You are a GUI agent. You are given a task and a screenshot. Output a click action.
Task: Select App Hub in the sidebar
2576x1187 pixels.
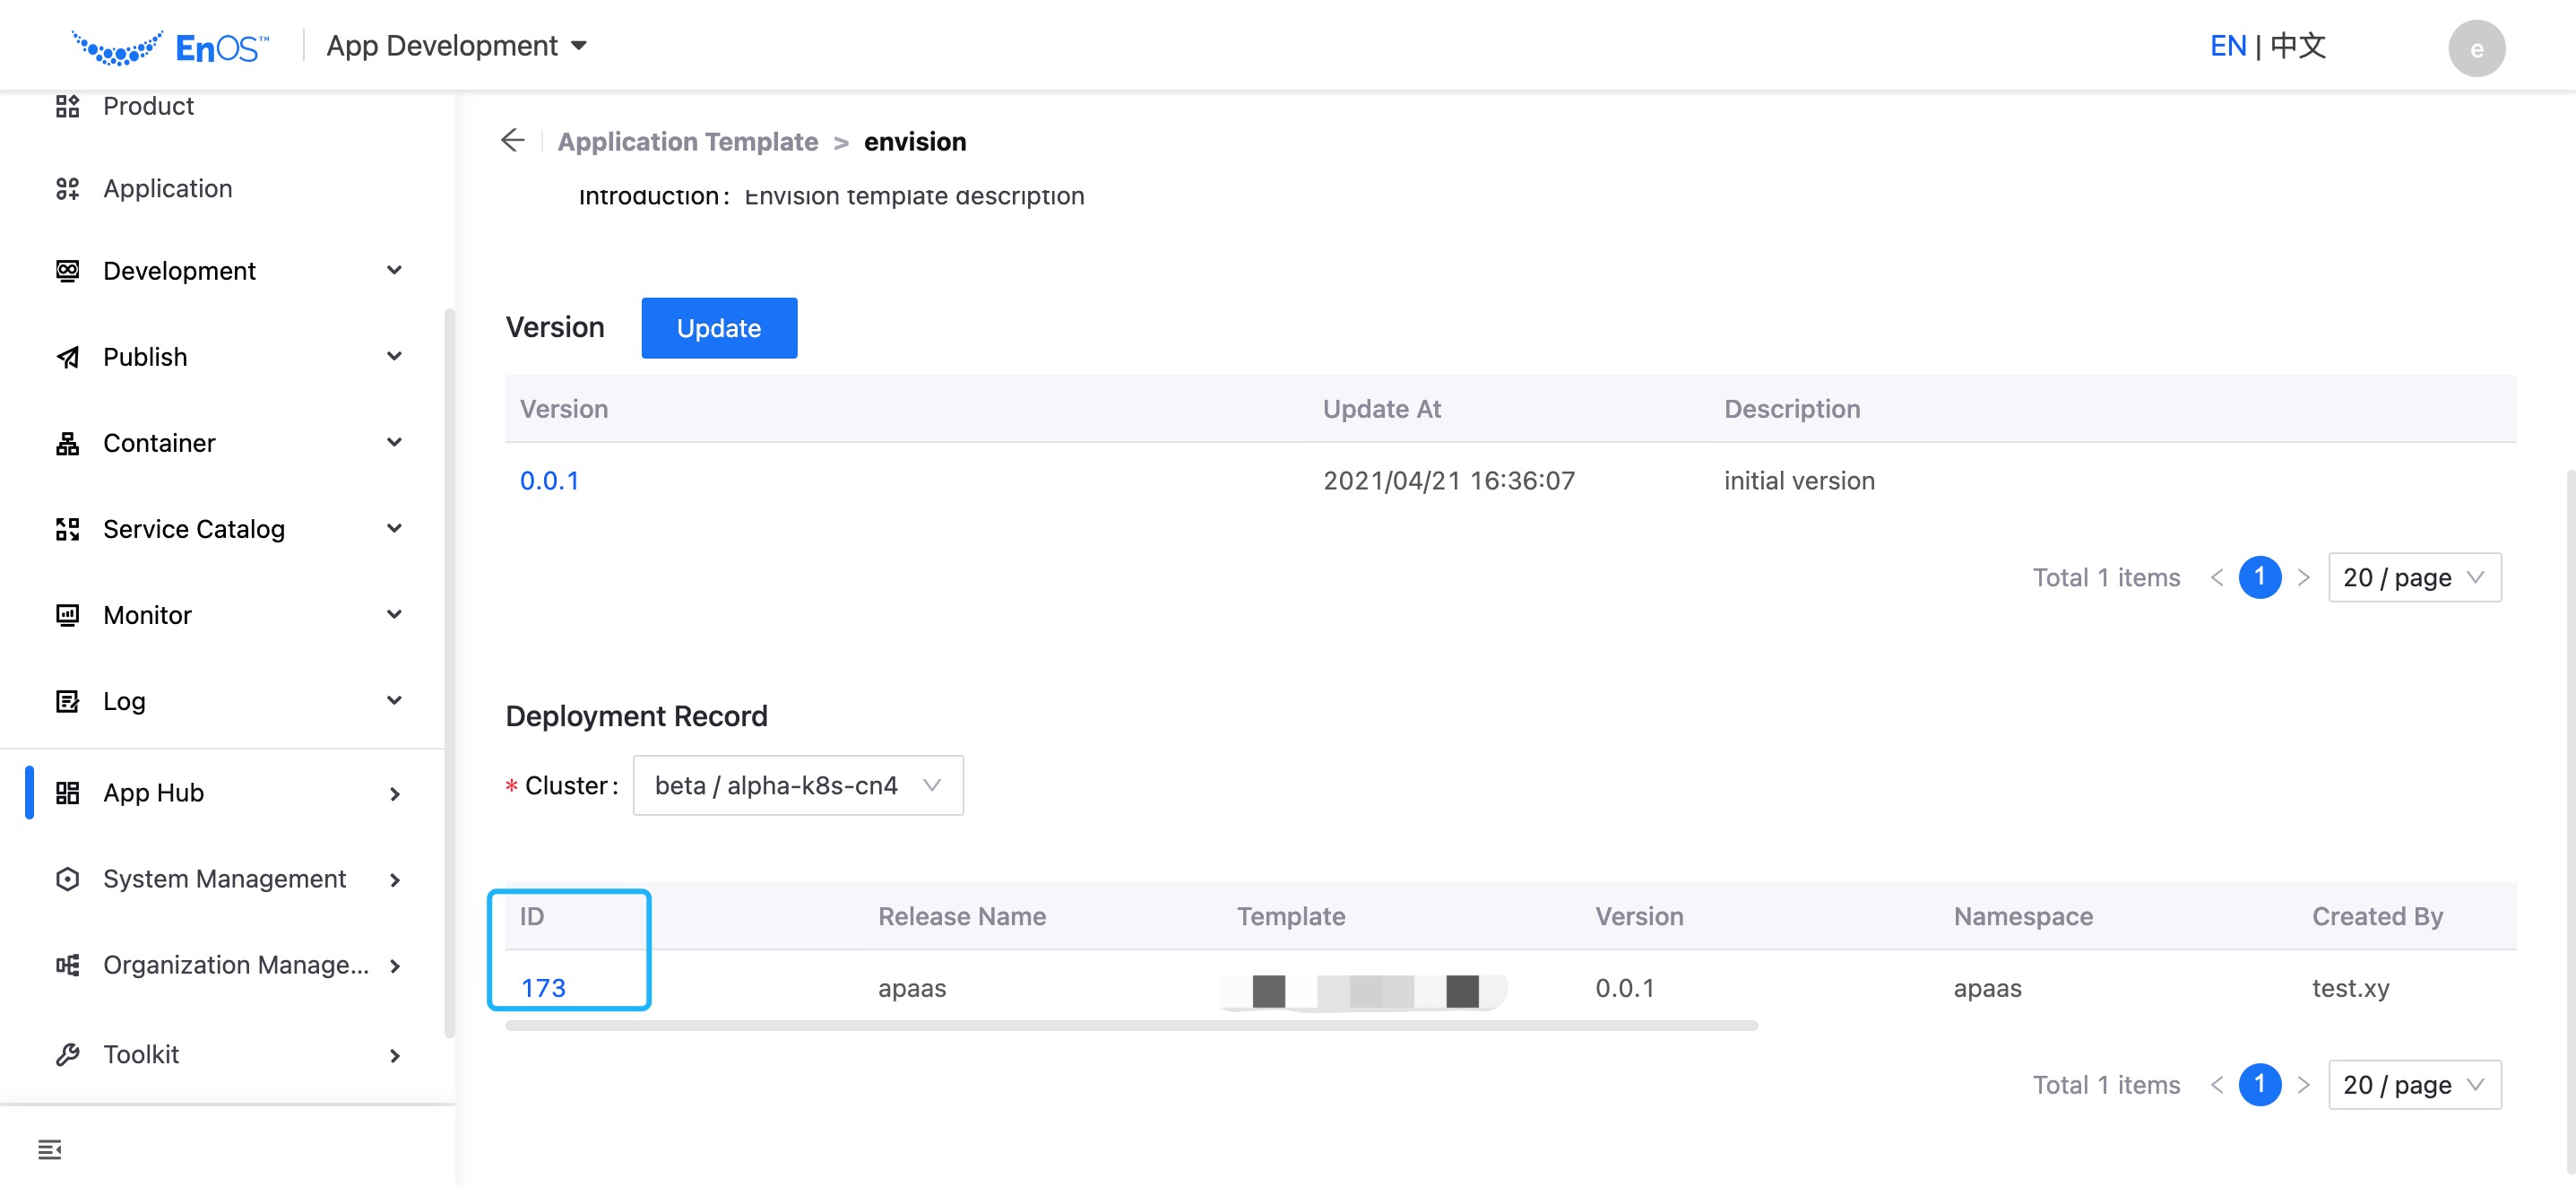pyautogui.click(x=153, y=793)
